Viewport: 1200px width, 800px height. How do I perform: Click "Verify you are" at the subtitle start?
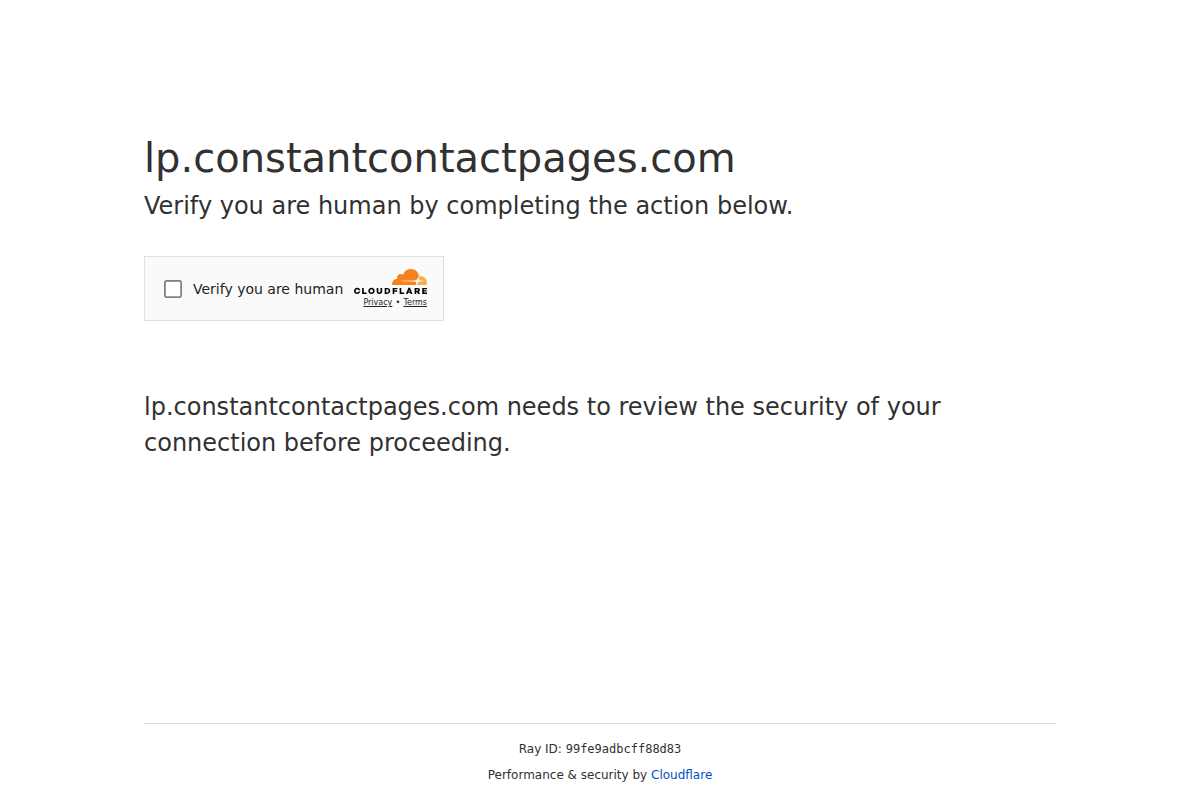(227, 206)
